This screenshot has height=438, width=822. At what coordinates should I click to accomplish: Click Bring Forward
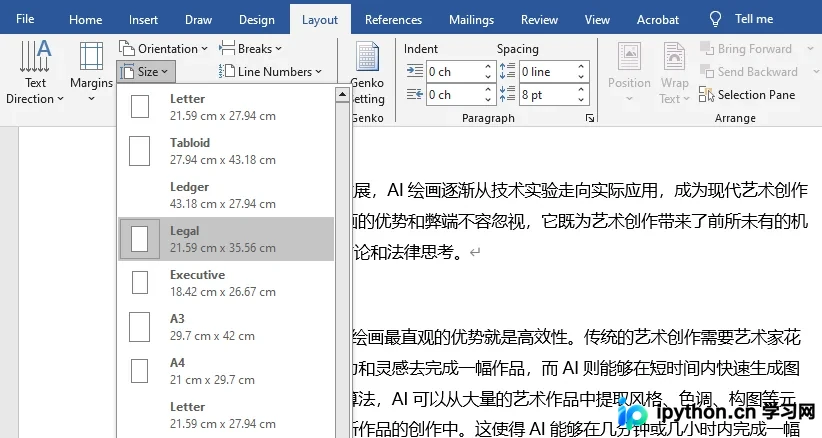746,49
